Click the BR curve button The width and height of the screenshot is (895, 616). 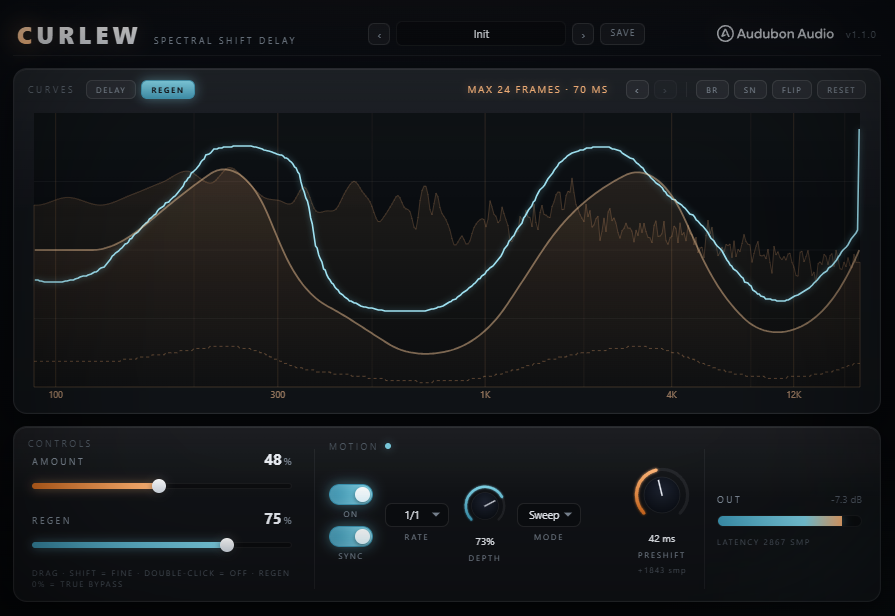[x=712, y=90]
